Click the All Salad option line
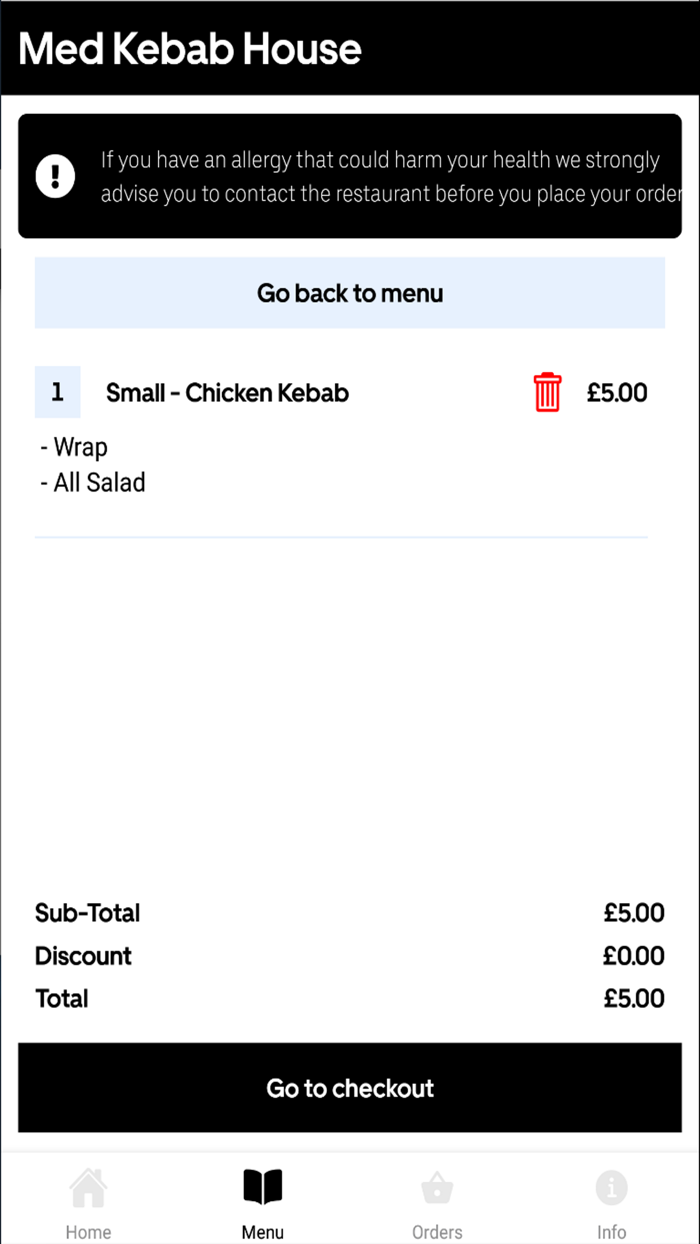The image size is (700, 1244). [x=92, y=483]
